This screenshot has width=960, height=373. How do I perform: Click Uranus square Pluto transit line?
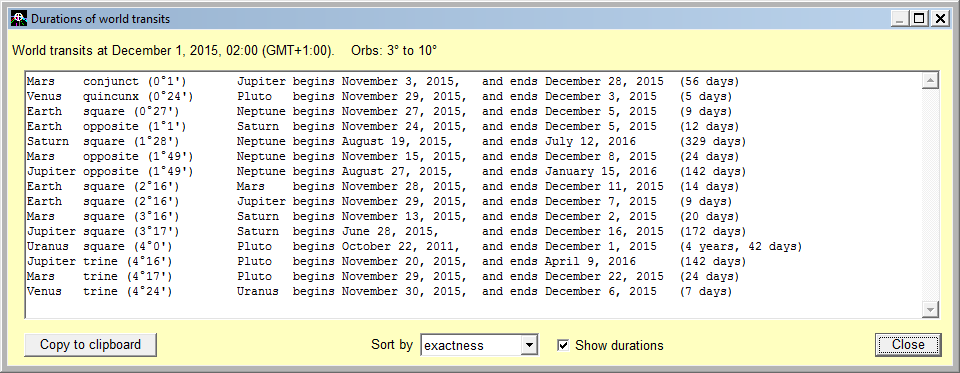(x=414, y=246)
